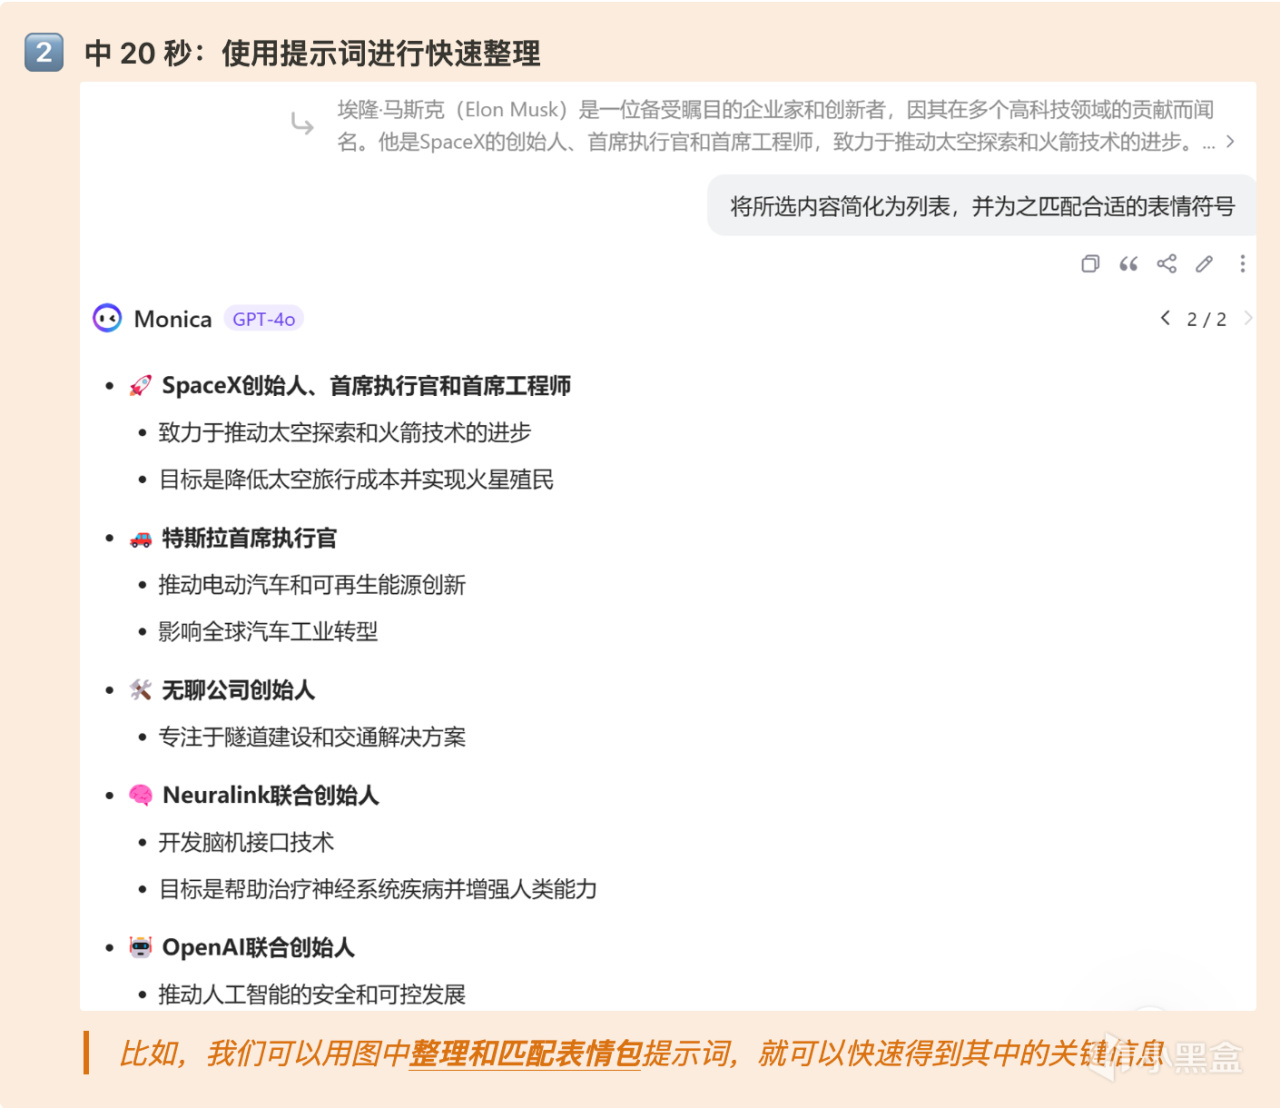
Task: Click the Monica name label
Action: [173, 319]
